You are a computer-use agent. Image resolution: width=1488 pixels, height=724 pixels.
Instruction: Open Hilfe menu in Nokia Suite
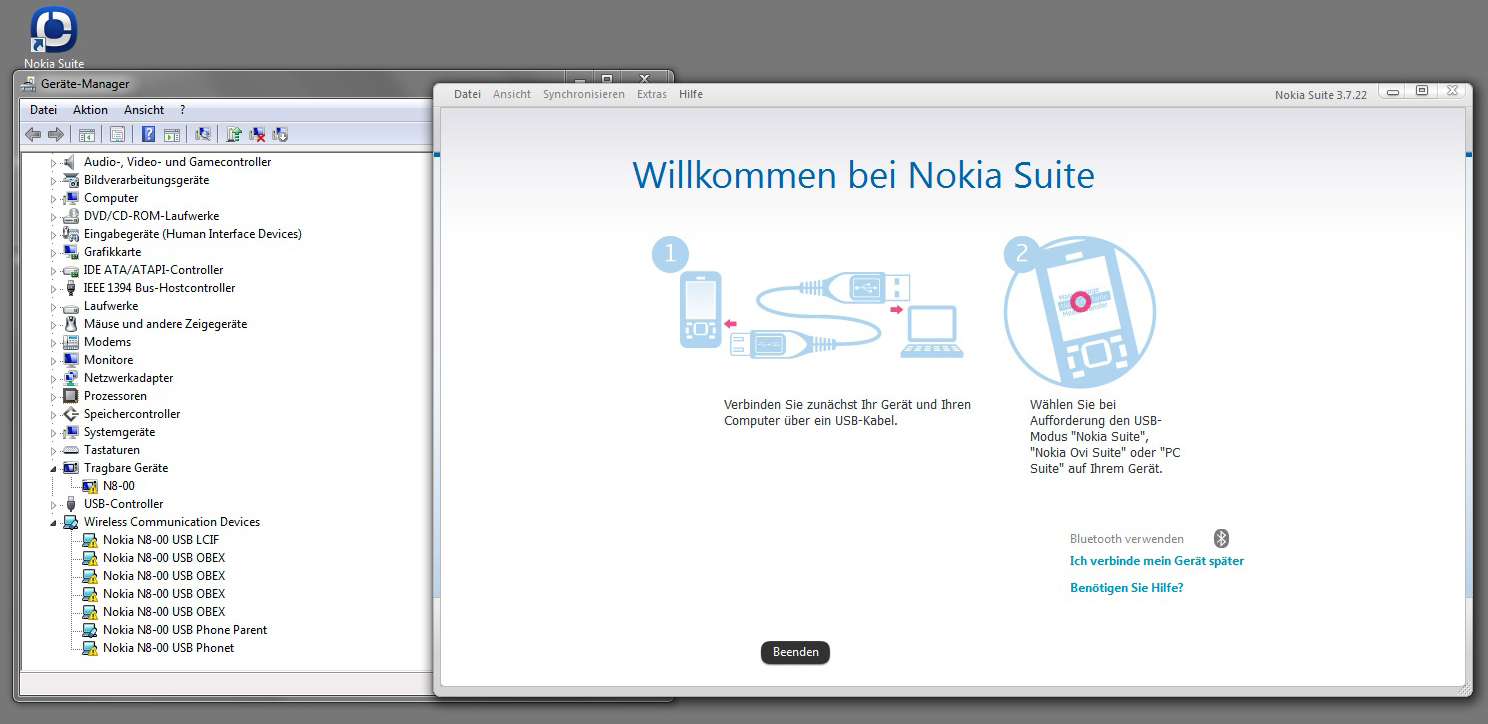[x=691, y=94]
